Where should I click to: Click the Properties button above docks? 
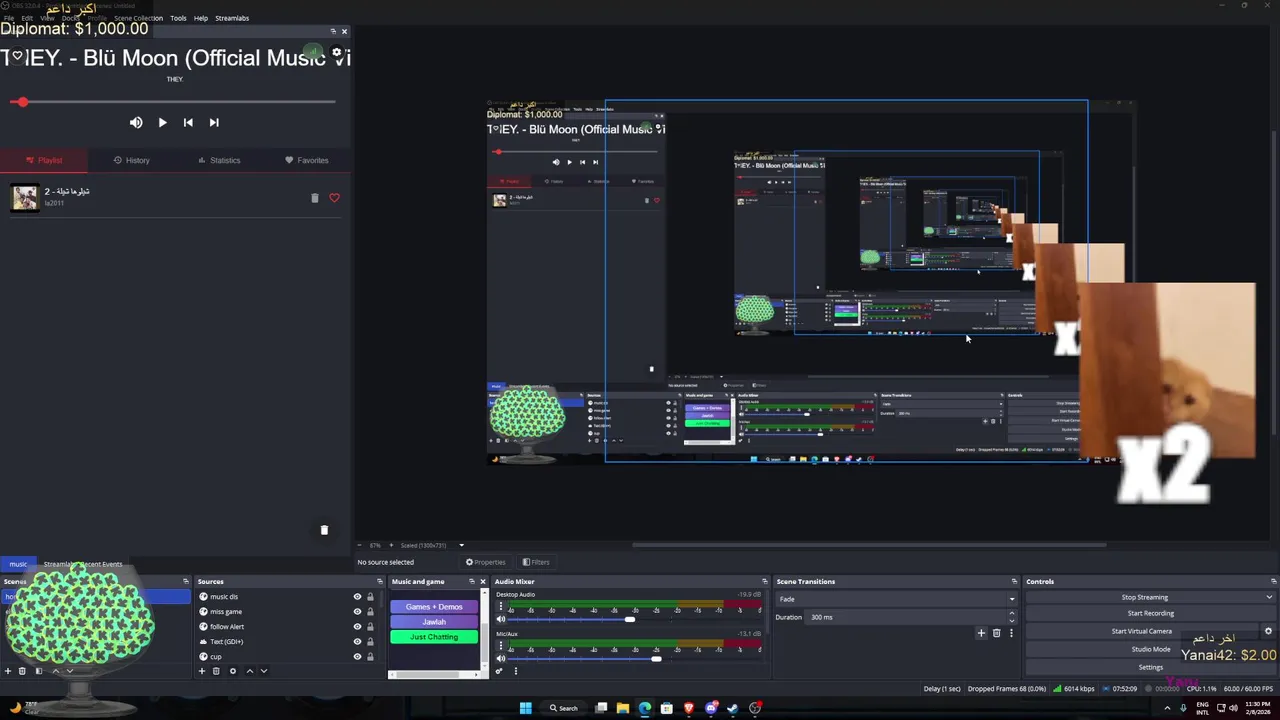(486, 562)
